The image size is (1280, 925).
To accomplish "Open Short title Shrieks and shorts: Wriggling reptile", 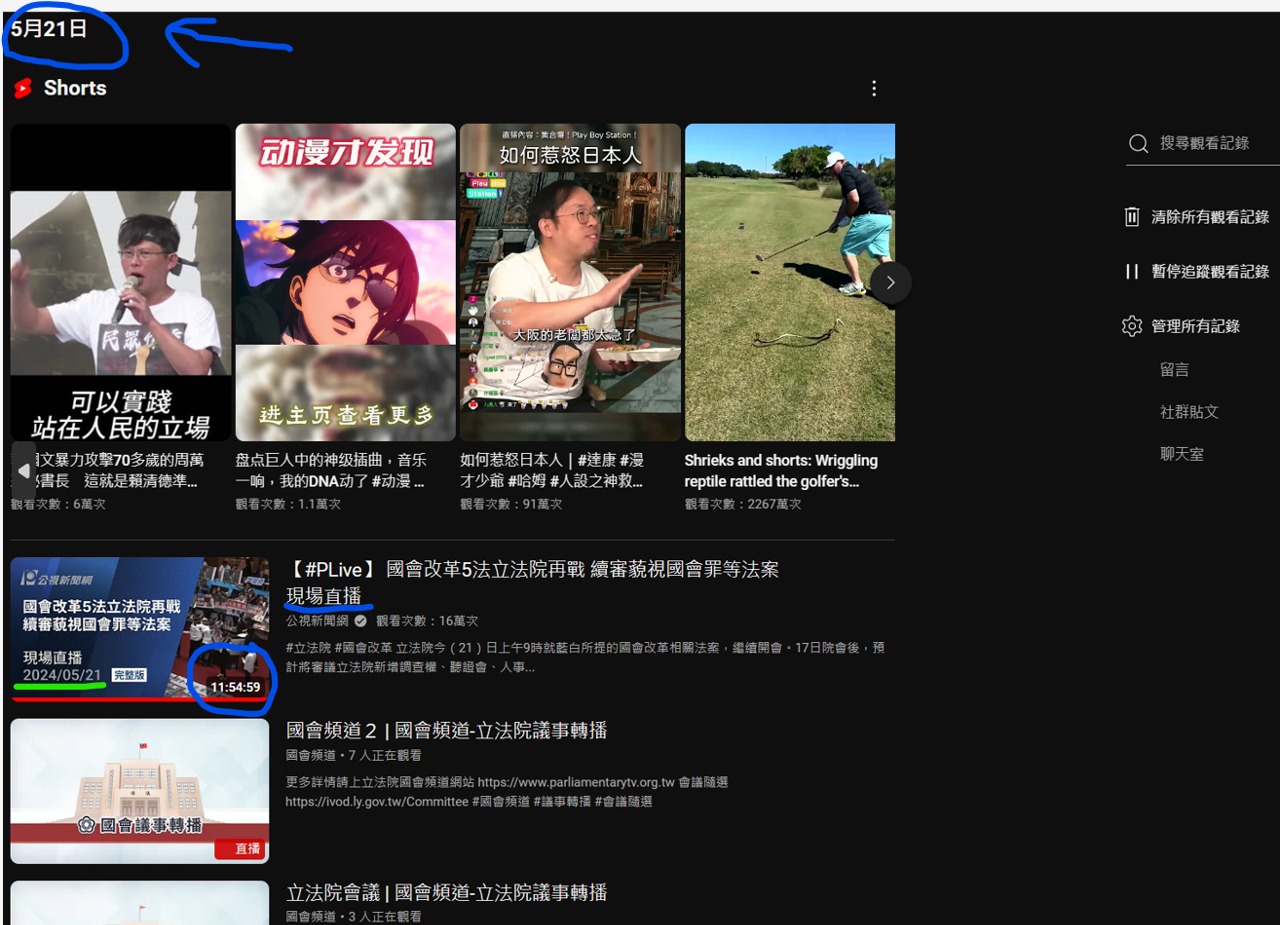I will [x=781, y=471].
